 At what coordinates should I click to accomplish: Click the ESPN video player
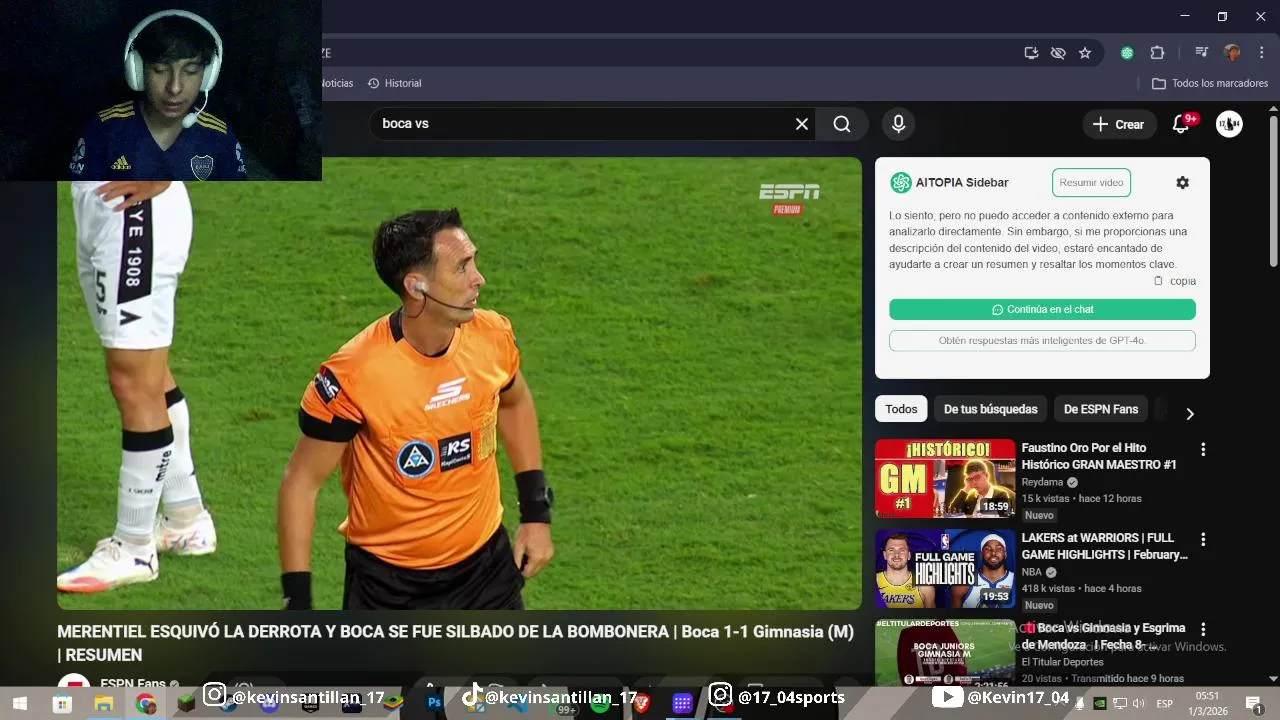tap(459, 383)
